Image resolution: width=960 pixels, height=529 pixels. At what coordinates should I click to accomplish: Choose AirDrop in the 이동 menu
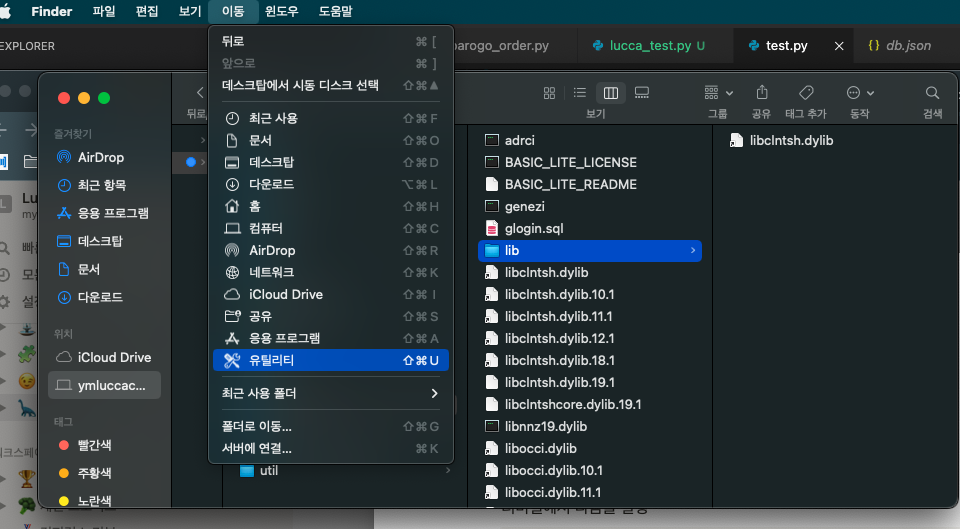pos(331,250)
